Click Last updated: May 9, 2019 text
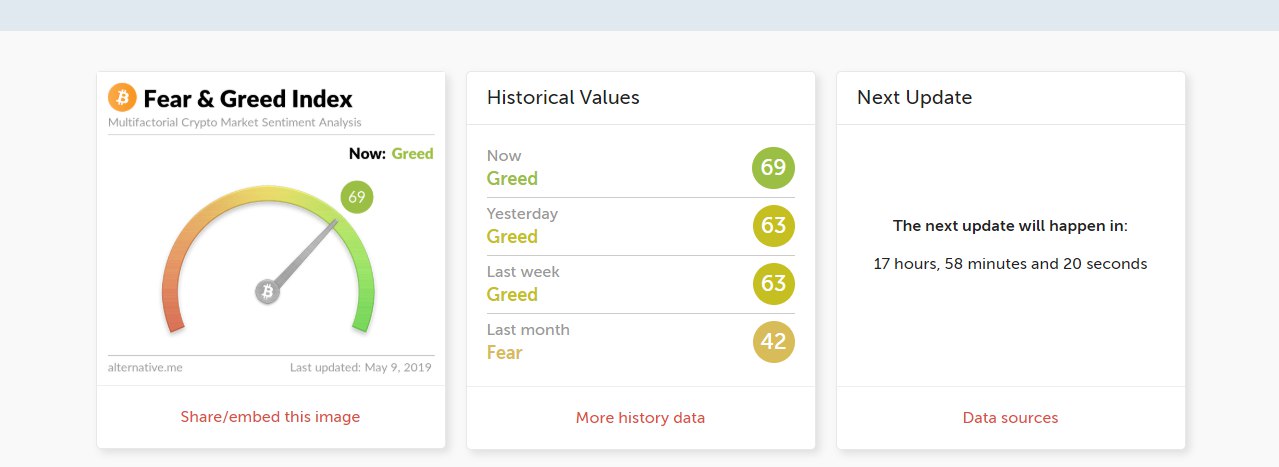This screenshot has height=467, width=1279. (361, 367)
